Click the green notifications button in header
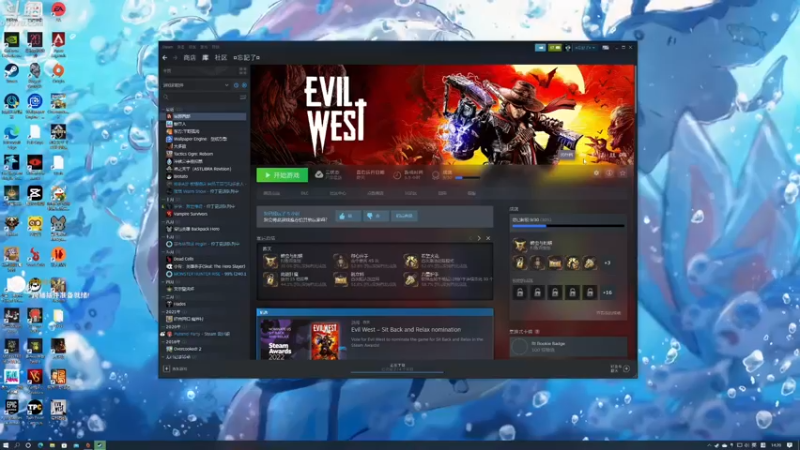 (x=555, y=47)
